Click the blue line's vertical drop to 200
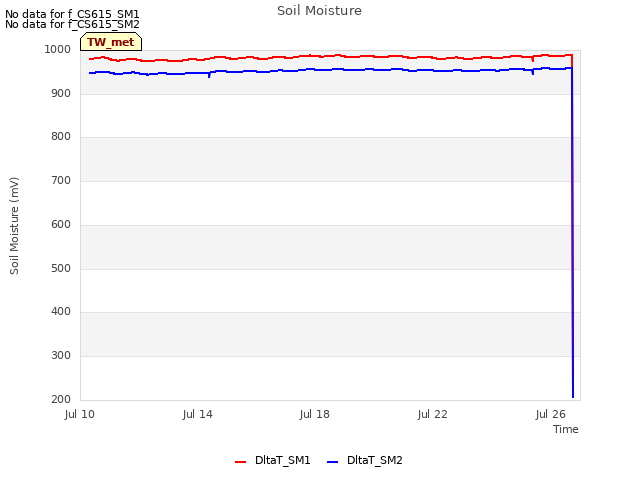The image size is (640, 480). point(573,233)
